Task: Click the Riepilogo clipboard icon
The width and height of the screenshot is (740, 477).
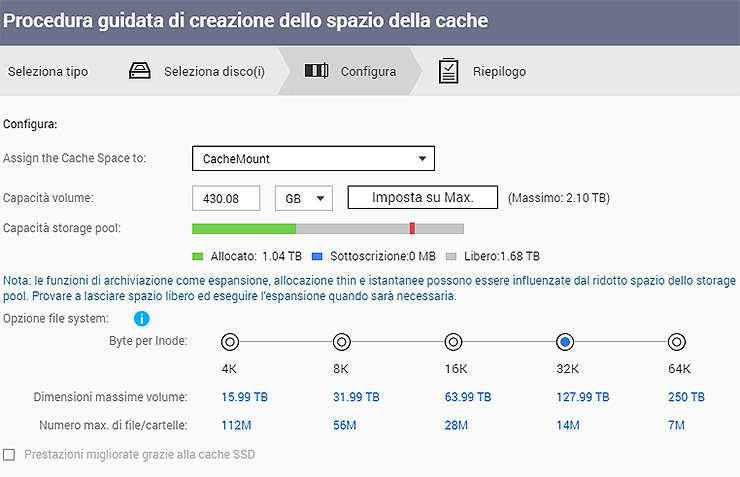Action: [x=449, y=71]
